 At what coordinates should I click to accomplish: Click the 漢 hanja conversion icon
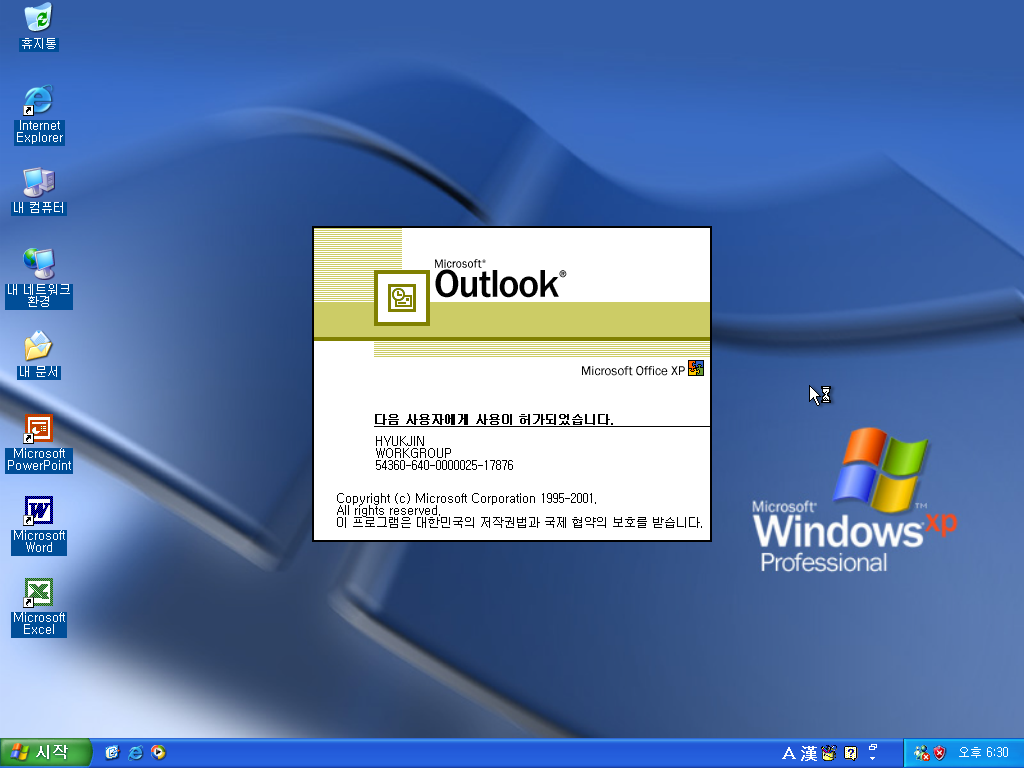[809, 754]
